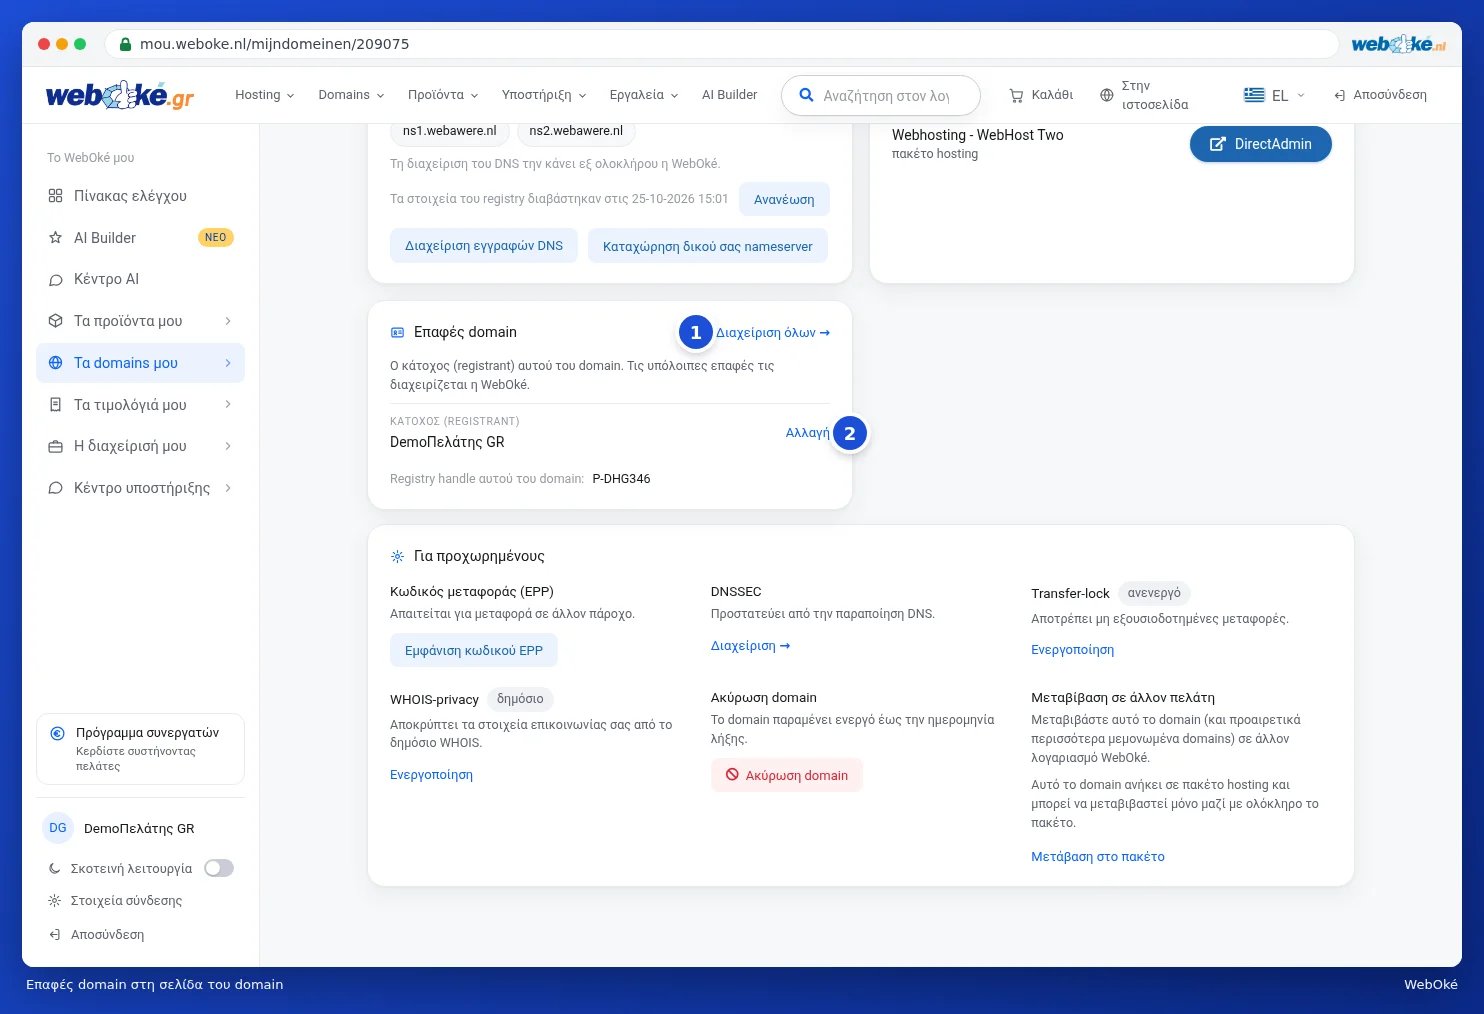This screenshot has height=1014, width=1484.
Task: Click the DG user avatar
Action: click(58, 828)
